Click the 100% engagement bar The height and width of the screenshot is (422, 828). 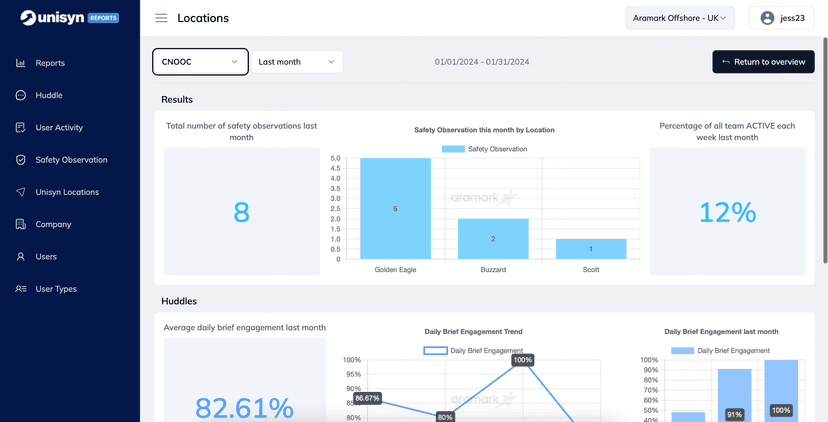click(781, 391)
